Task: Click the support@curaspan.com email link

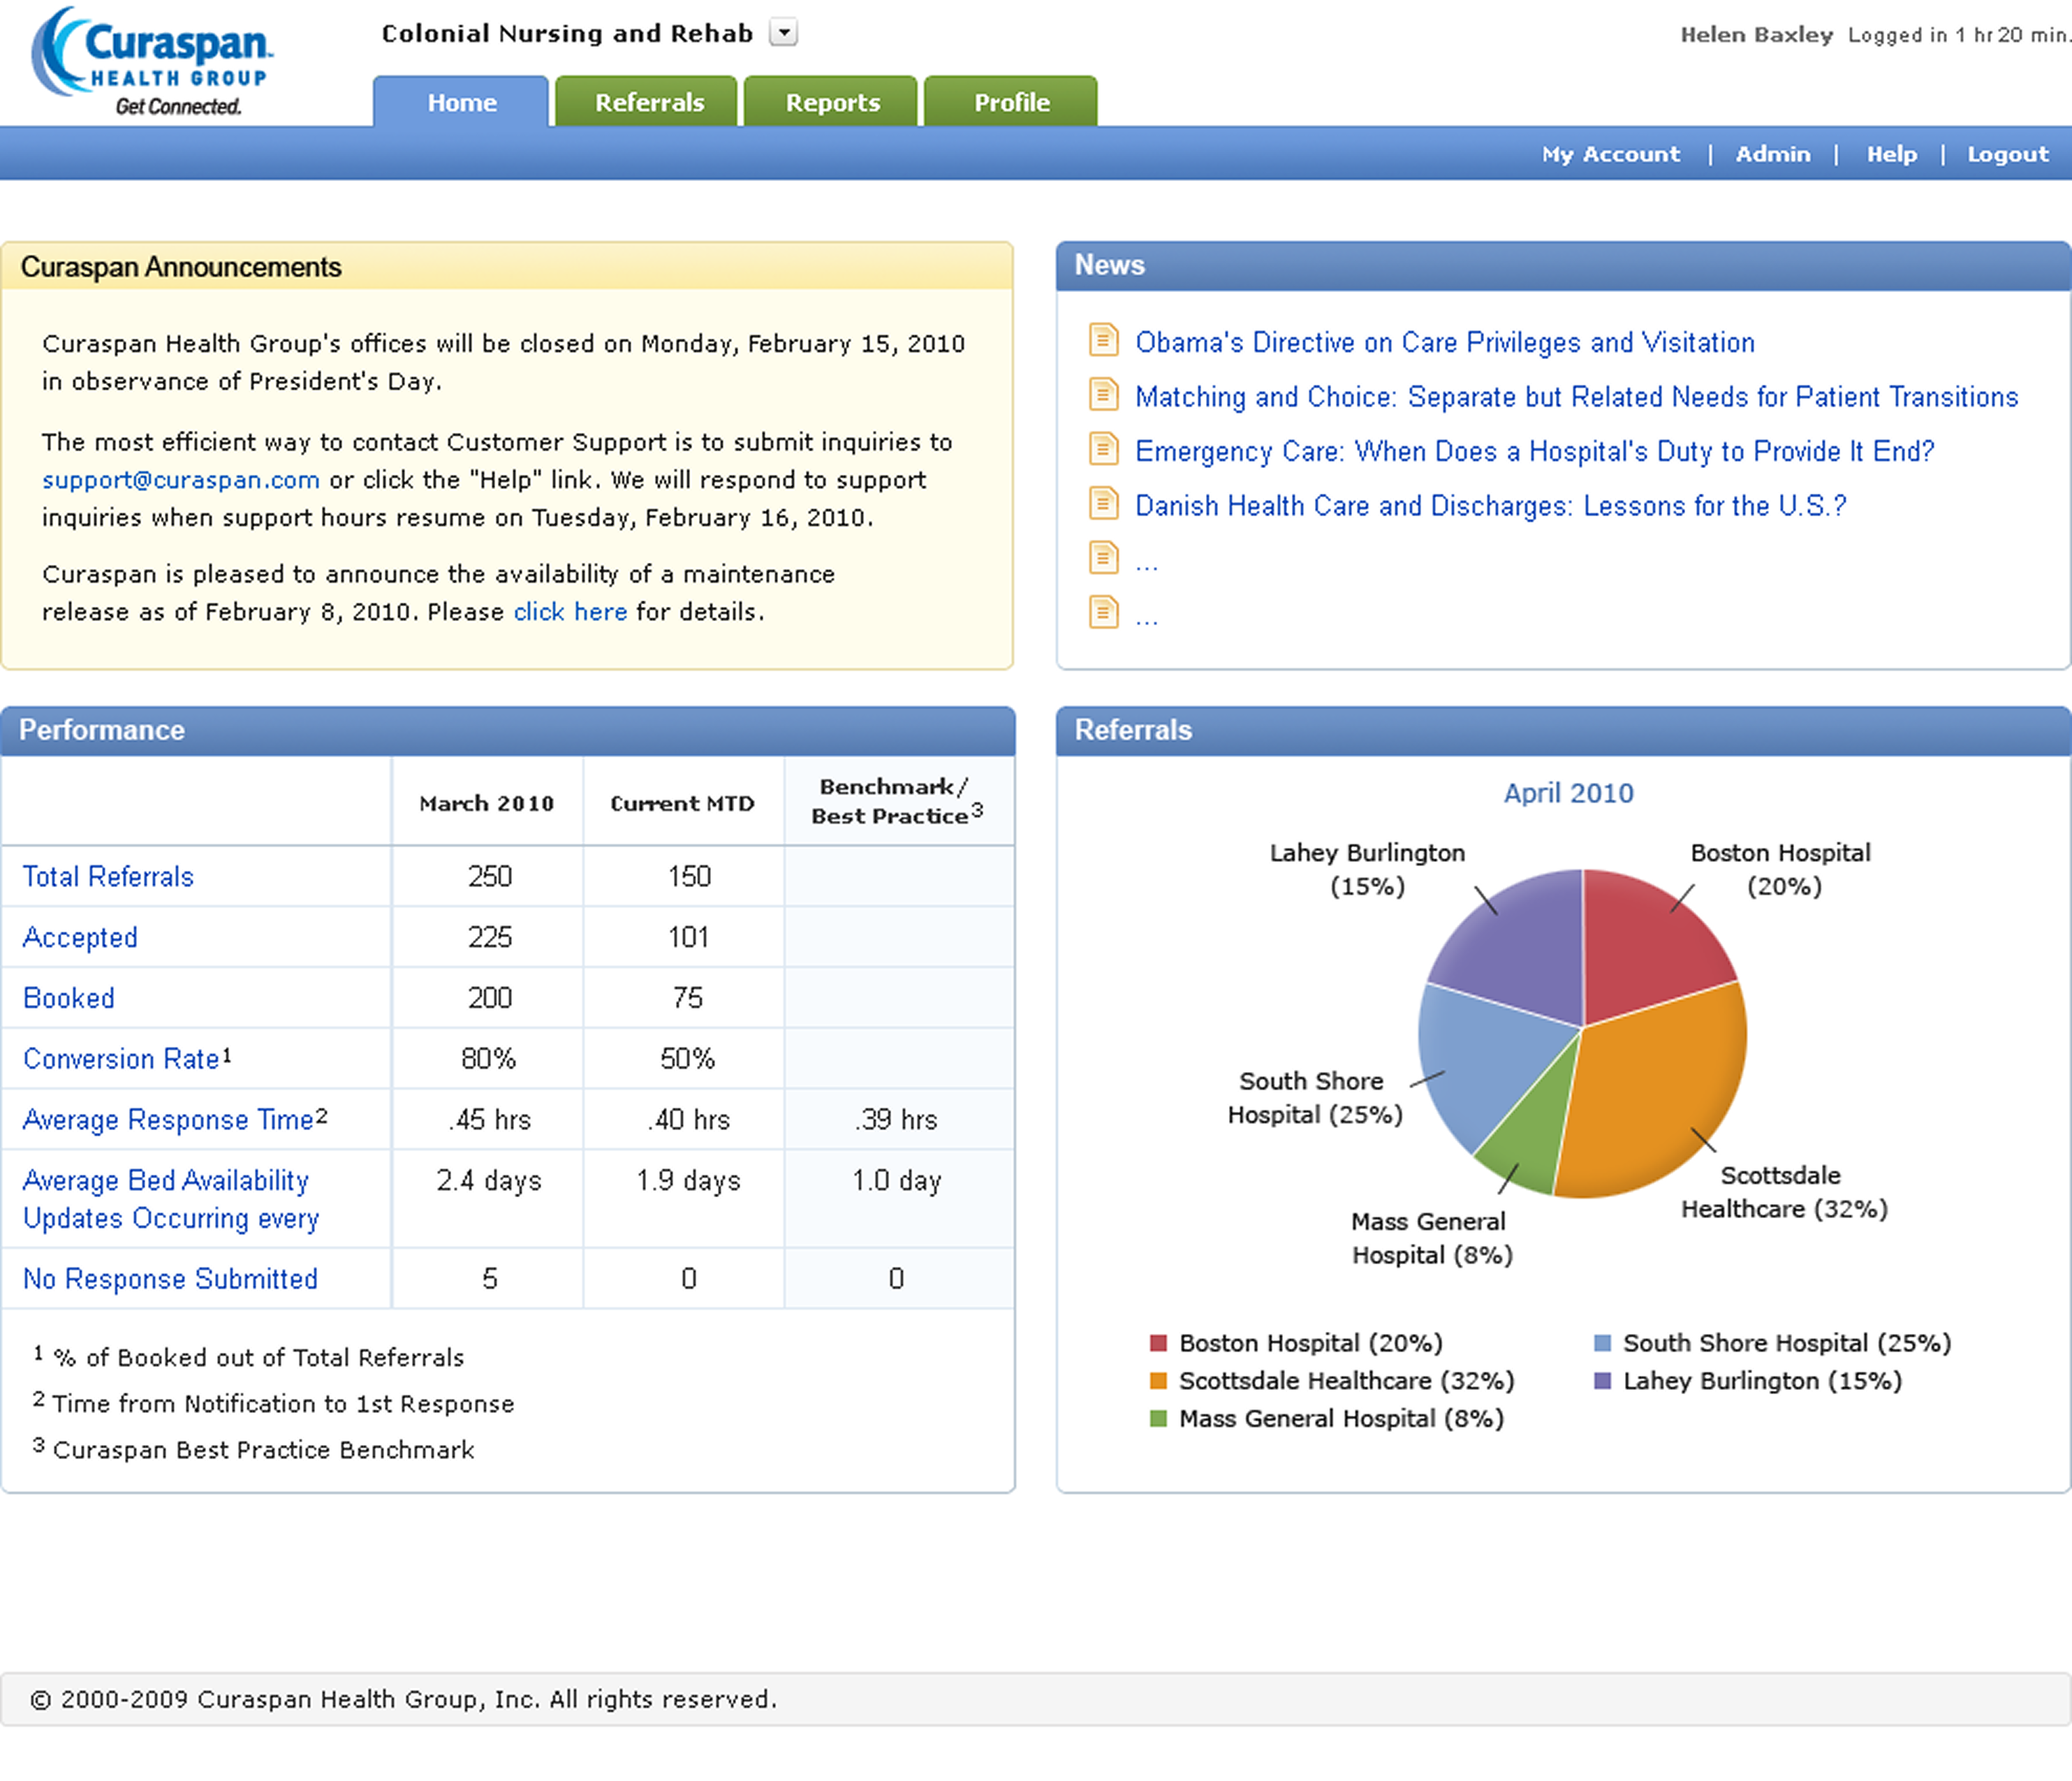Action: (x=181, y=480)
